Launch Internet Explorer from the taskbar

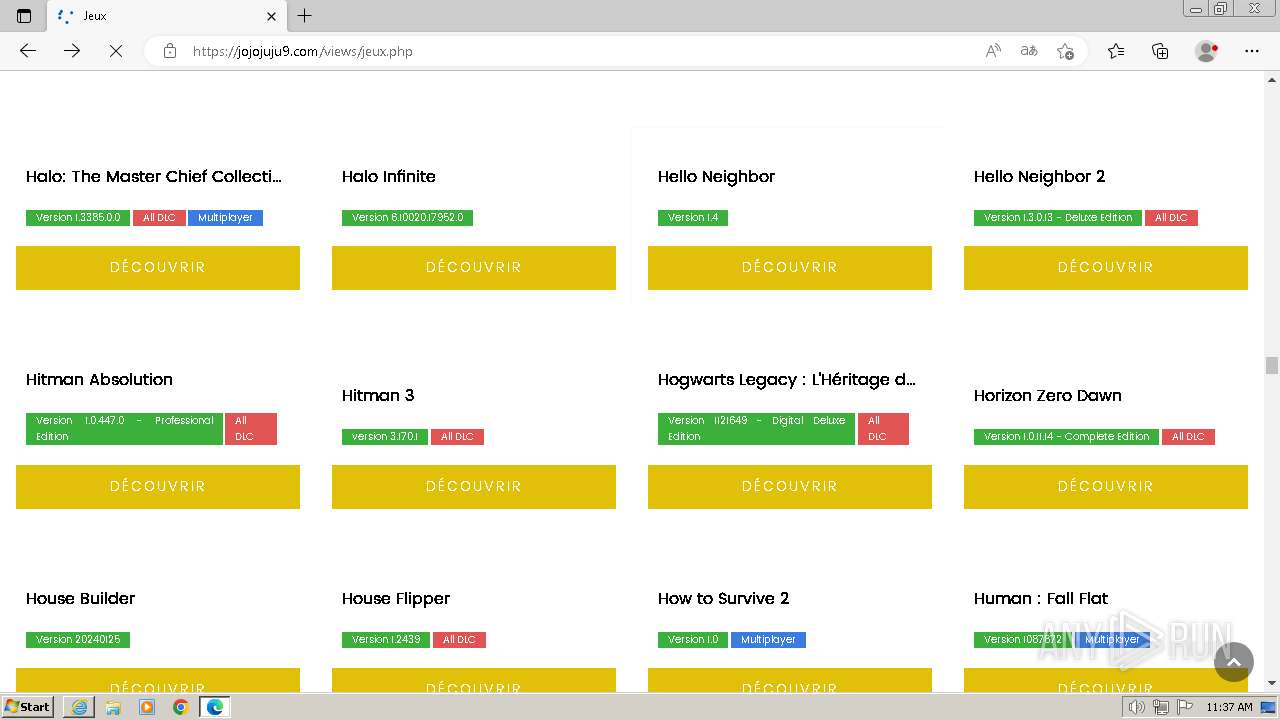[79, 707]
